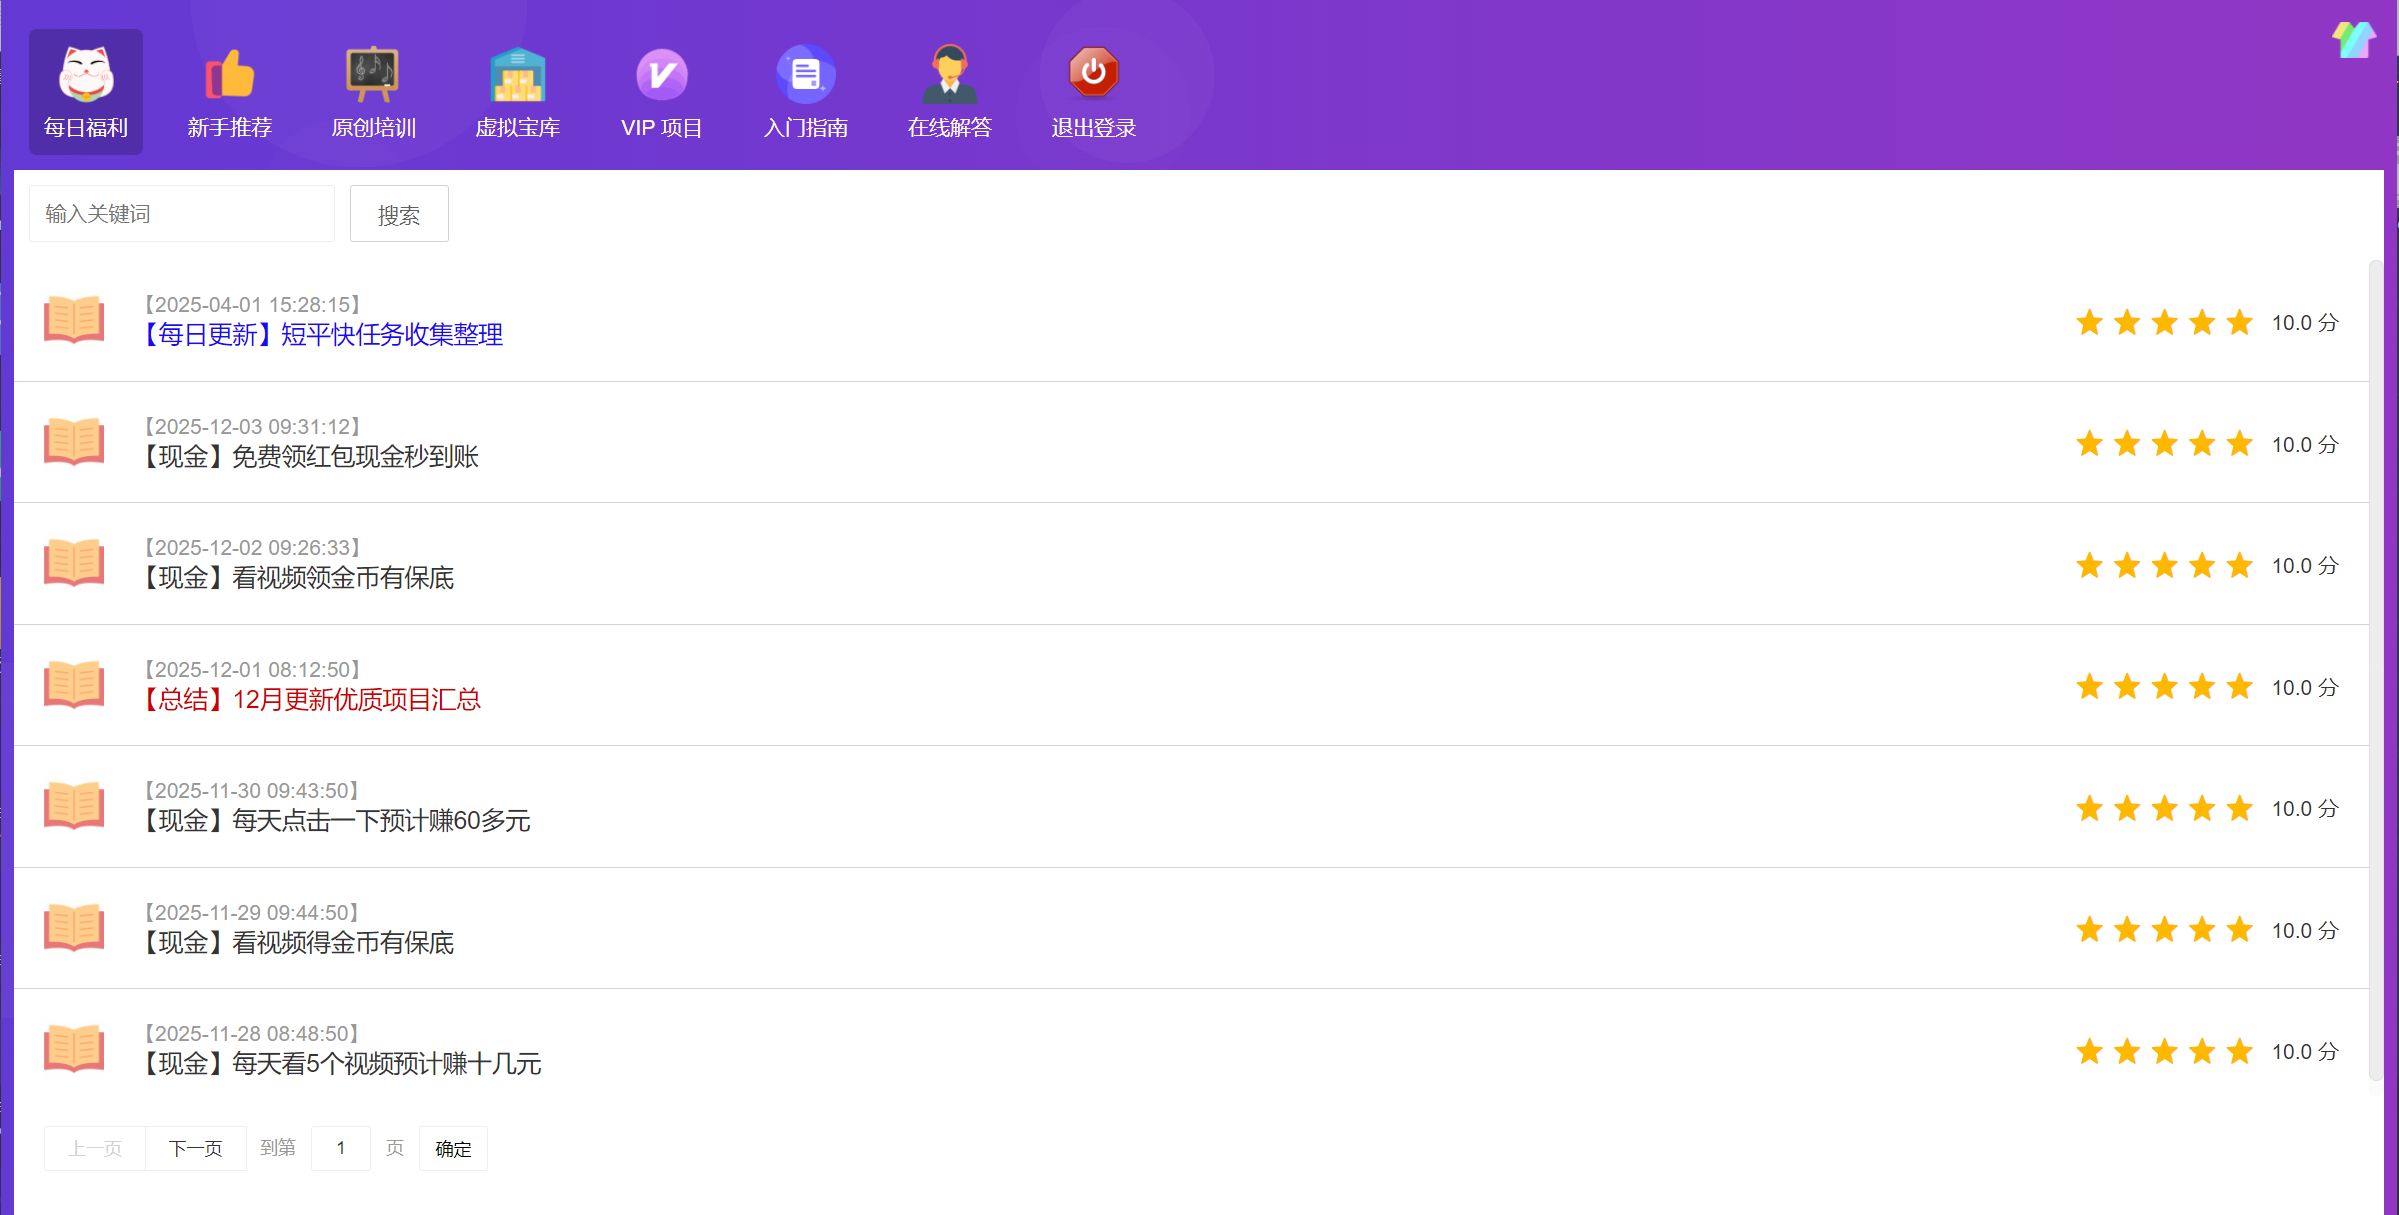Image resolution: width=2399 pixels, height=1215 pixels.
Task: Click the t-shirt theme icon at top right
Action: pos(2353,40)
